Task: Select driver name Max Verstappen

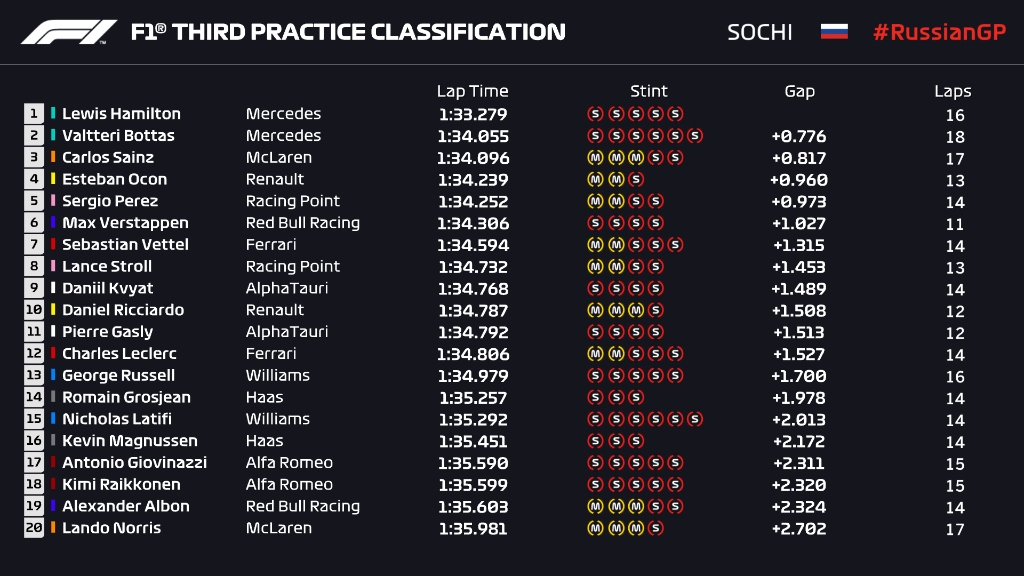Action: pyautogui.click(x=125, y=223)
